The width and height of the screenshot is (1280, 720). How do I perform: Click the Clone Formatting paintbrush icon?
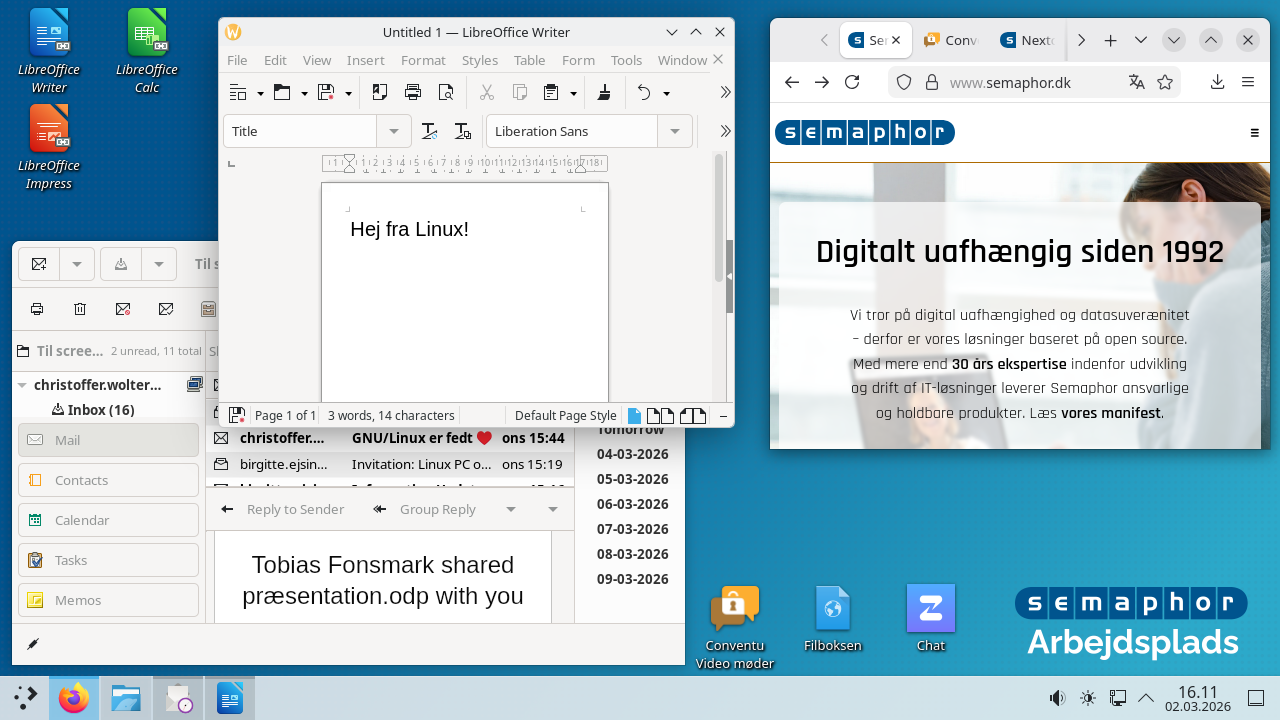603,93
